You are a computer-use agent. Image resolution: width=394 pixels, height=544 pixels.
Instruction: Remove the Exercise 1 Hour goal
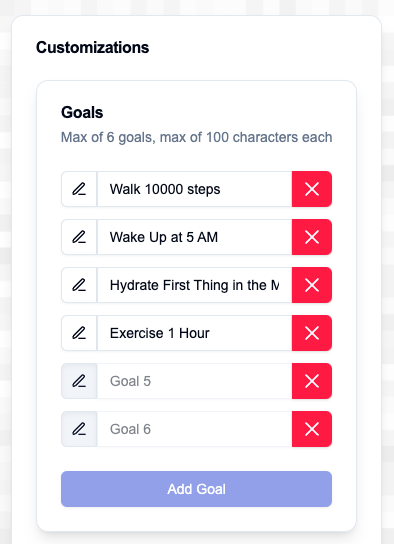pos(312,333)
